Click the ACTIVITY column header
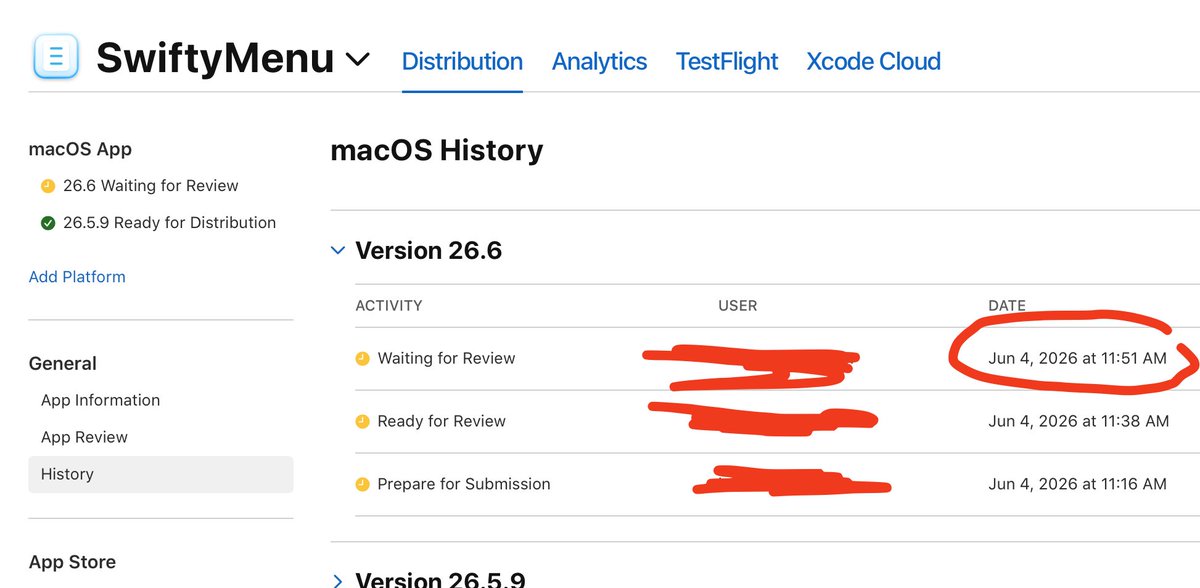This screenshot has width=1200, height=588. [389, 305]
